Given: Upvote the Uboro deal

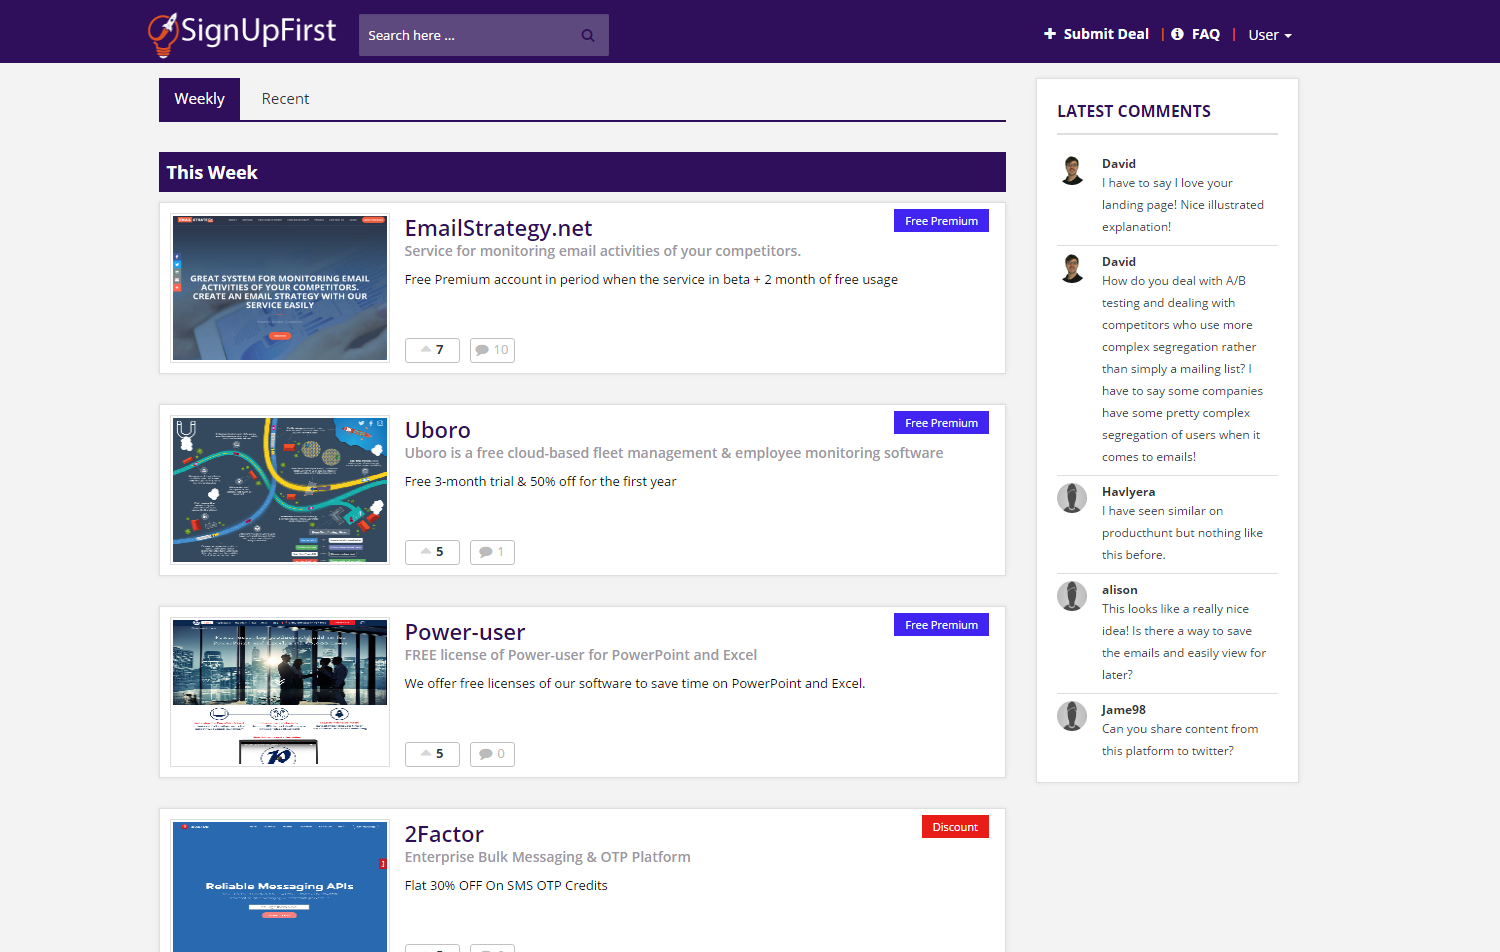Looking at the screenshot, I should click(x=432, y=552).
